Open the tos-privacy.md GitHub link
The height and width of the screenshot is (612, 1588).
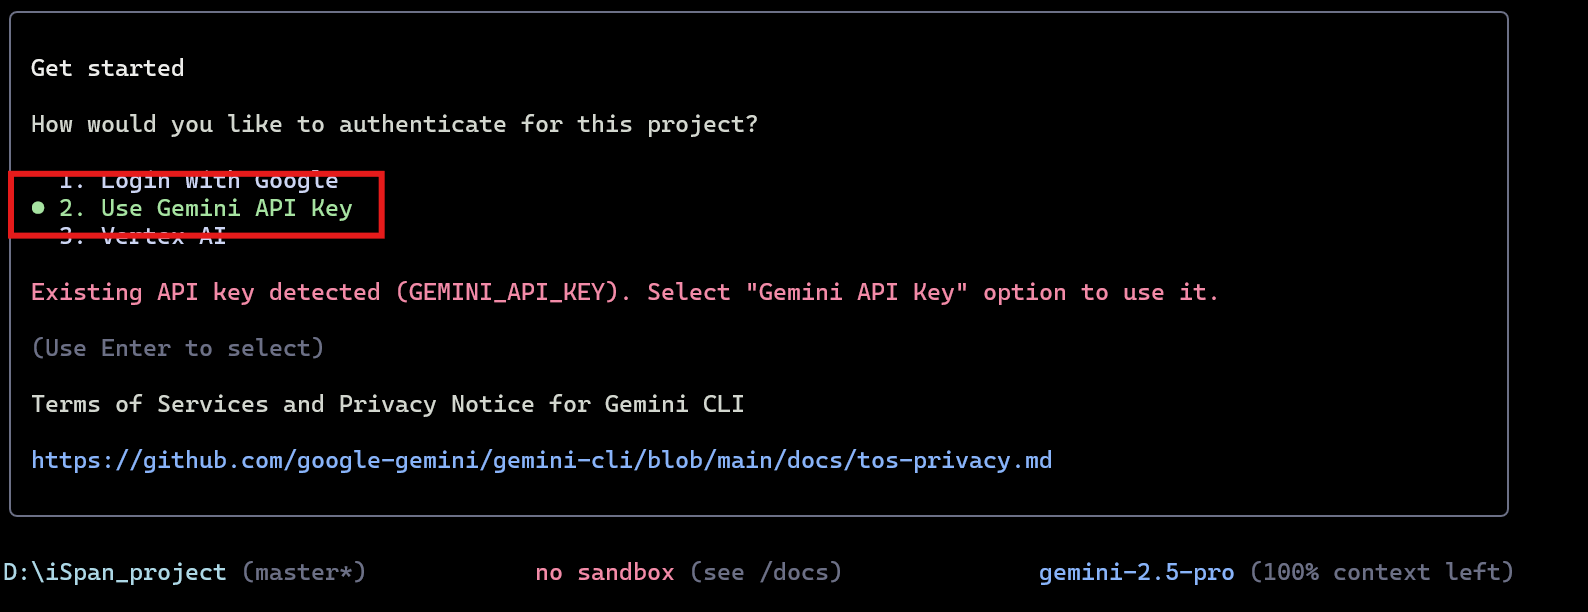[x=541, y=460]
